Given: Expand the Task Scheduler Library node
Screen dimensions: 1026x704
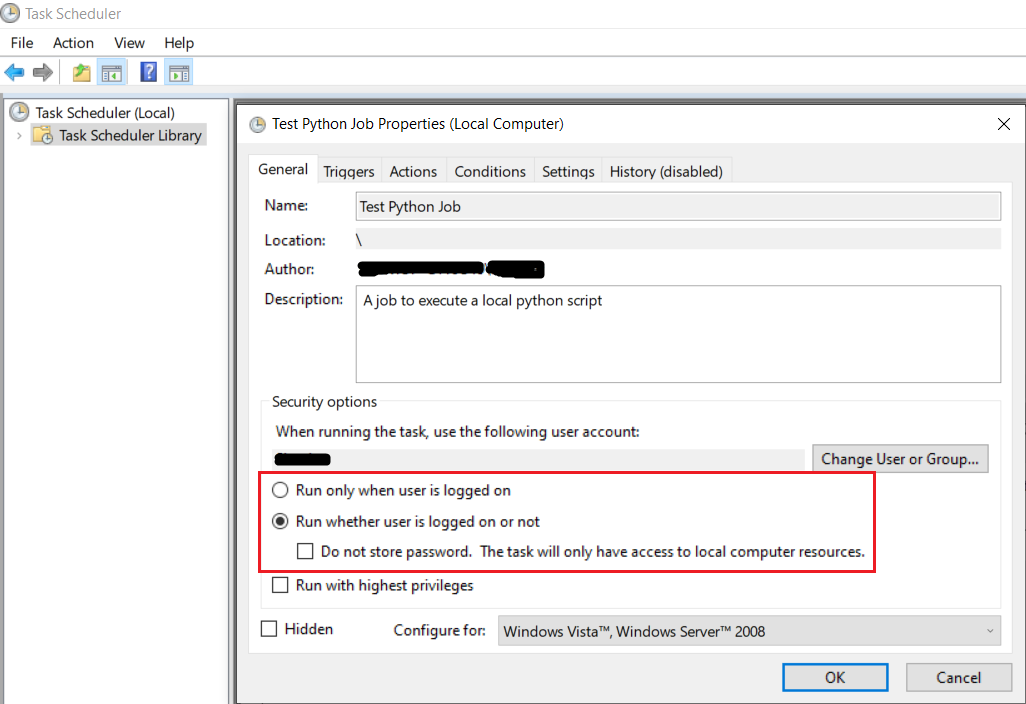Looking at the screenshot, I should [x=20, y=134].
